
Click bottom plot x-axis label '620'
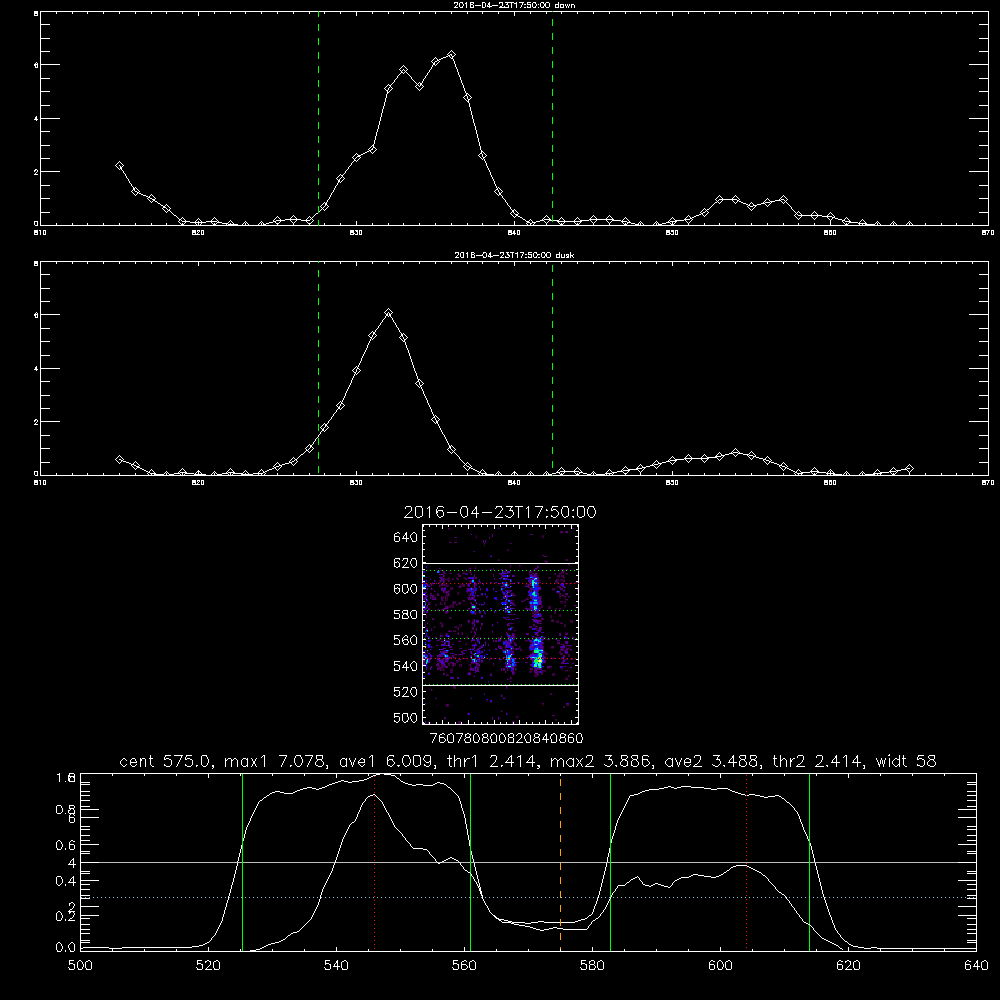848,966
